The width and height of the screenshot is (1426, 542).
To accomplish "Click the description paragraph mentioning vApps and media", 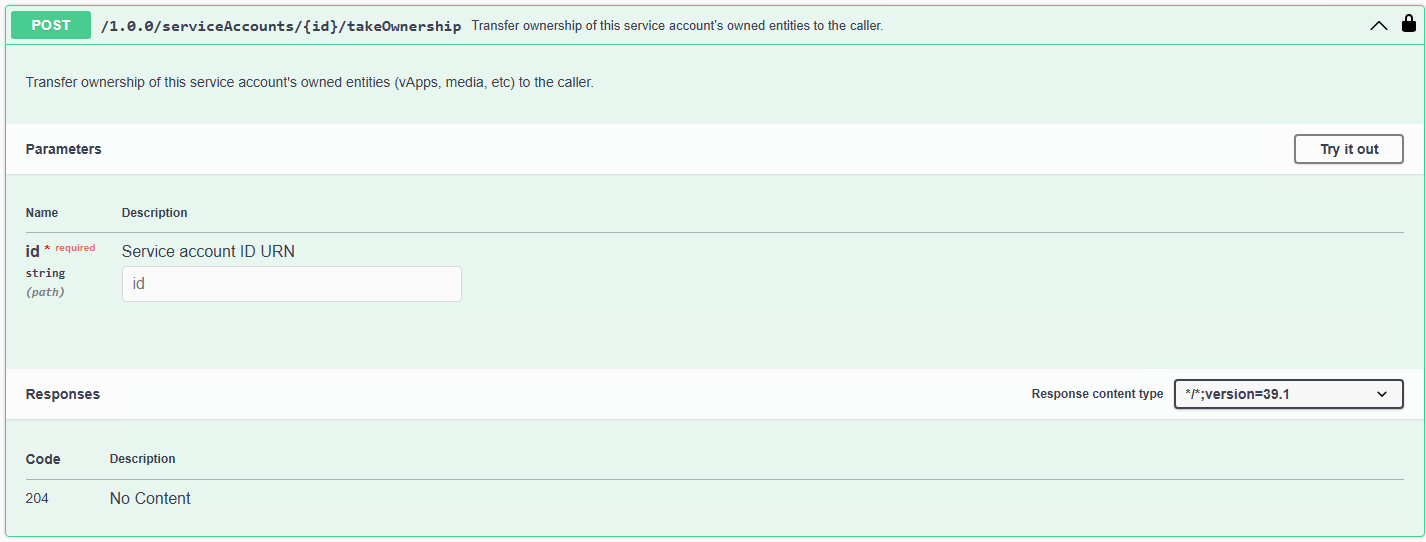I will pos(310,82).
